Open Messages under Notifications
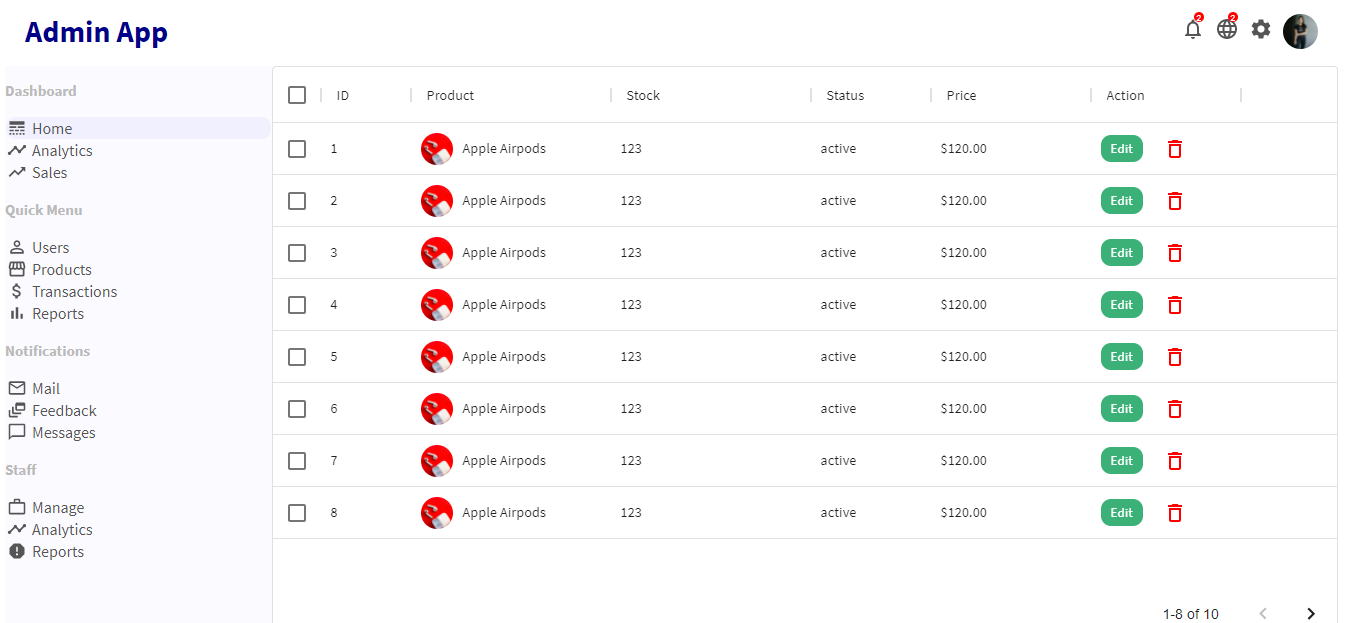This screenshot has height=623, width=1346. coord(137,433)
